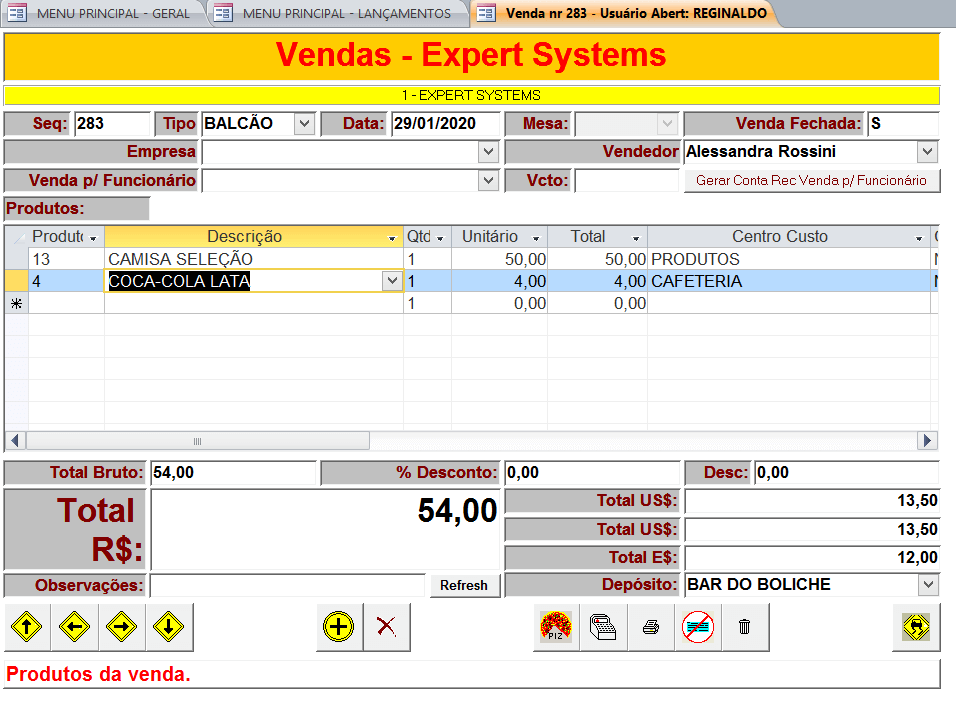
Task: Open the pizza PIZ icon button
Action: click(556, 627)
